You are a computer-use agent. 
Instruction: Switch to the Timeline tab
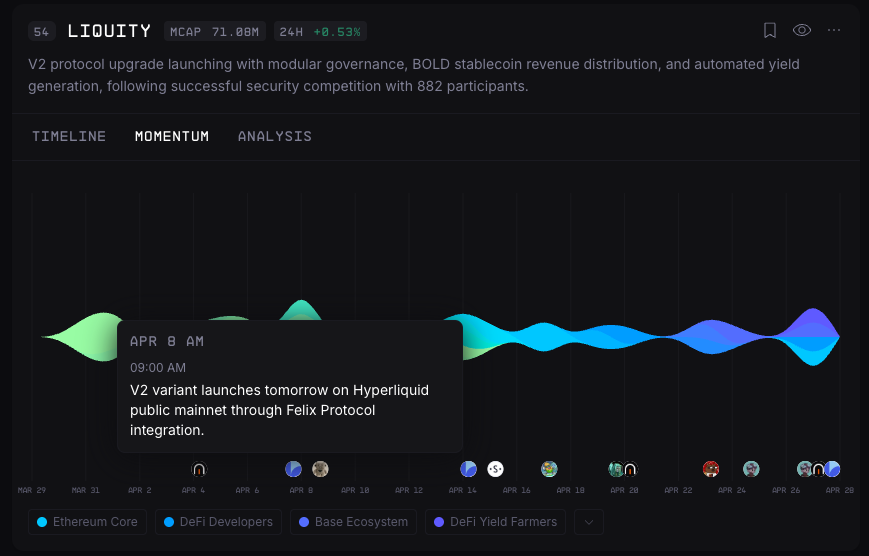[69, 136]
